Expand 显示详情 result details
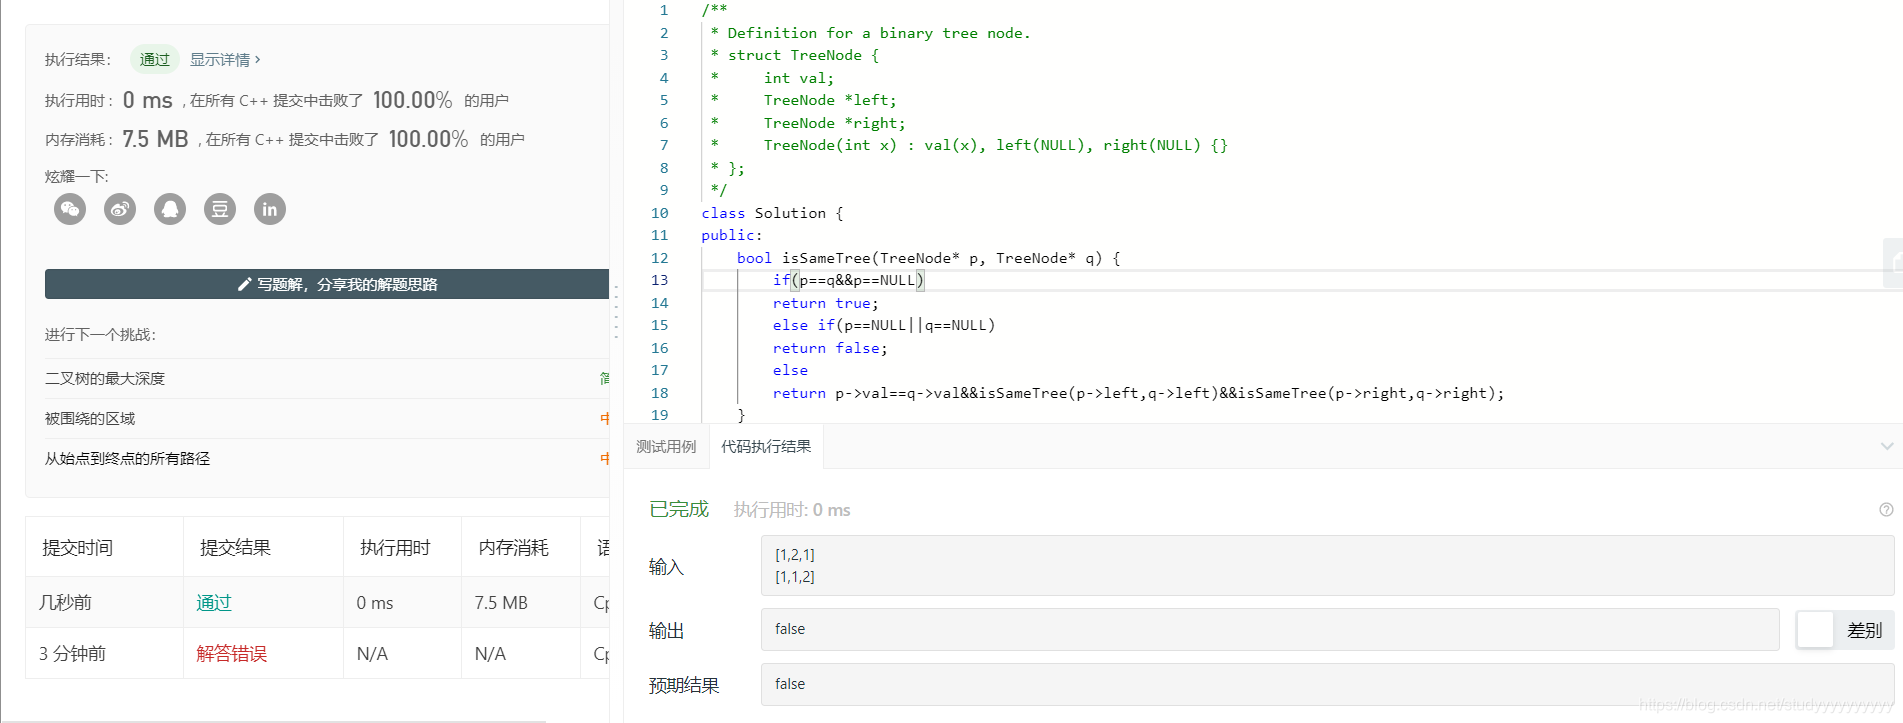The image size is (1903, 723). point(225,60)
